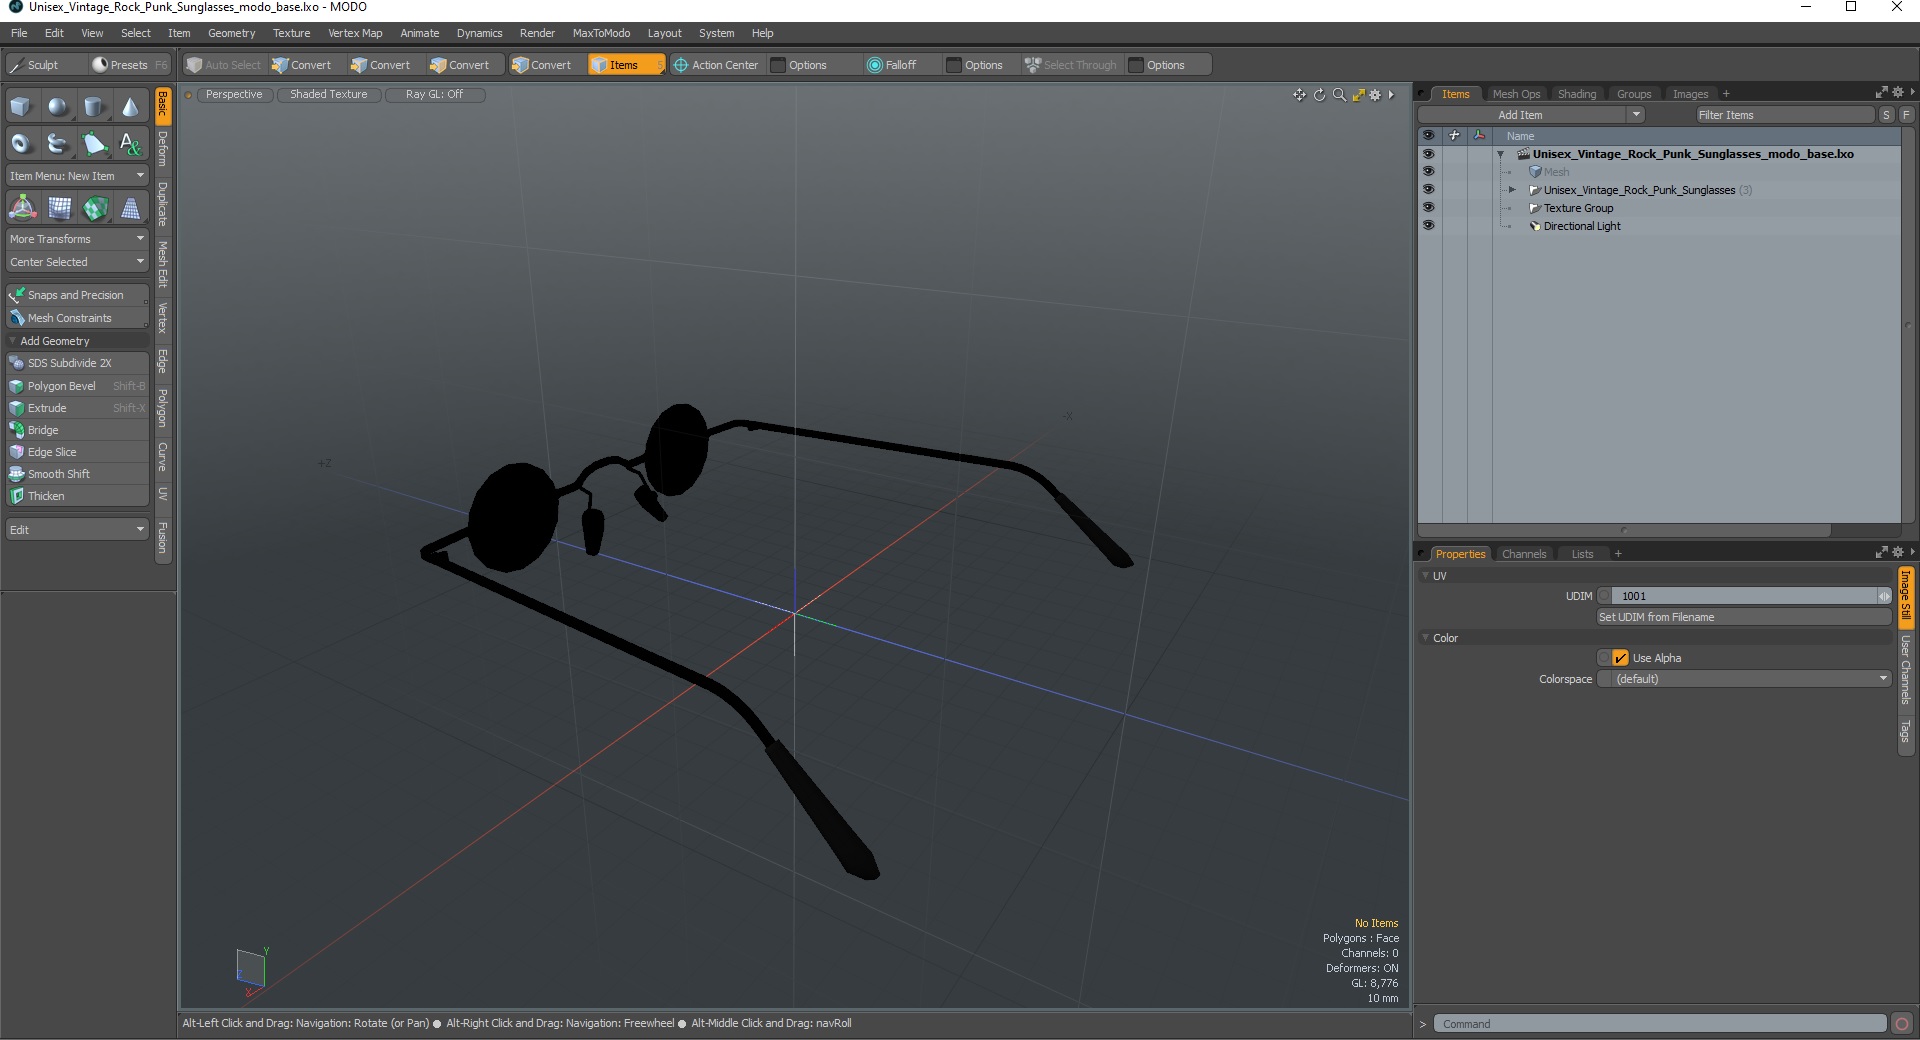1920x1040 pixels.
Task: Switch to the Mesh Ops tab
Action: coord(1516,94)
